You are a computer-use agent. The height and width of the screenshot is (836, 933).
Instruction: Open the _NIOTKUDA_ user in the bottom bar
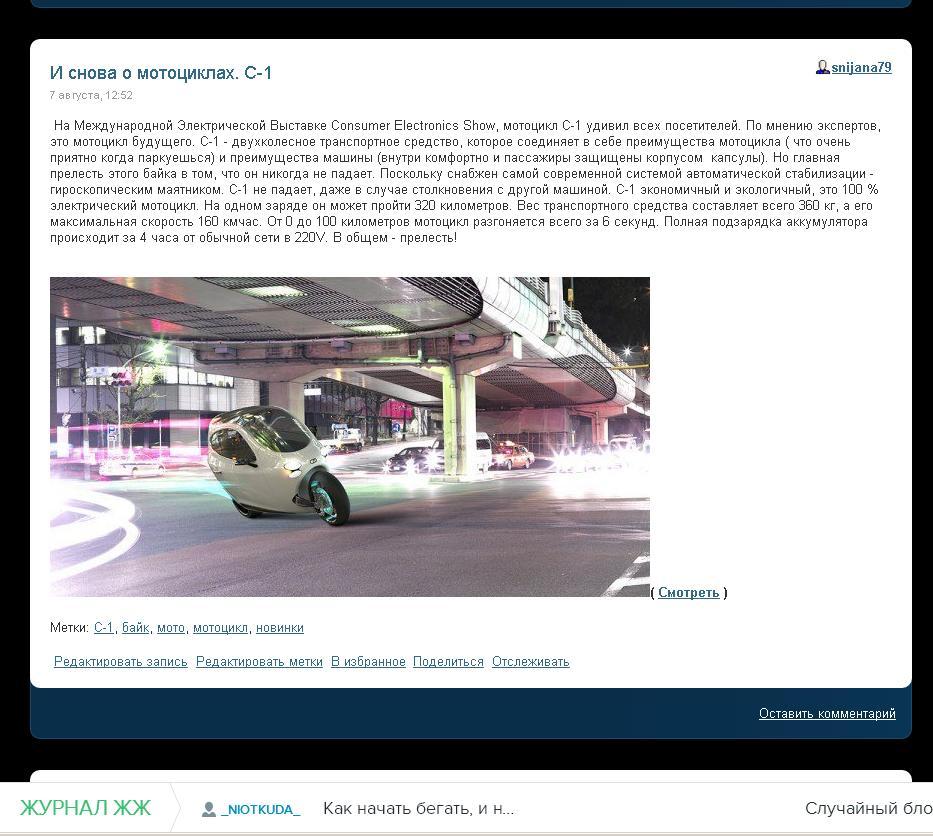[x=261, y=809]
